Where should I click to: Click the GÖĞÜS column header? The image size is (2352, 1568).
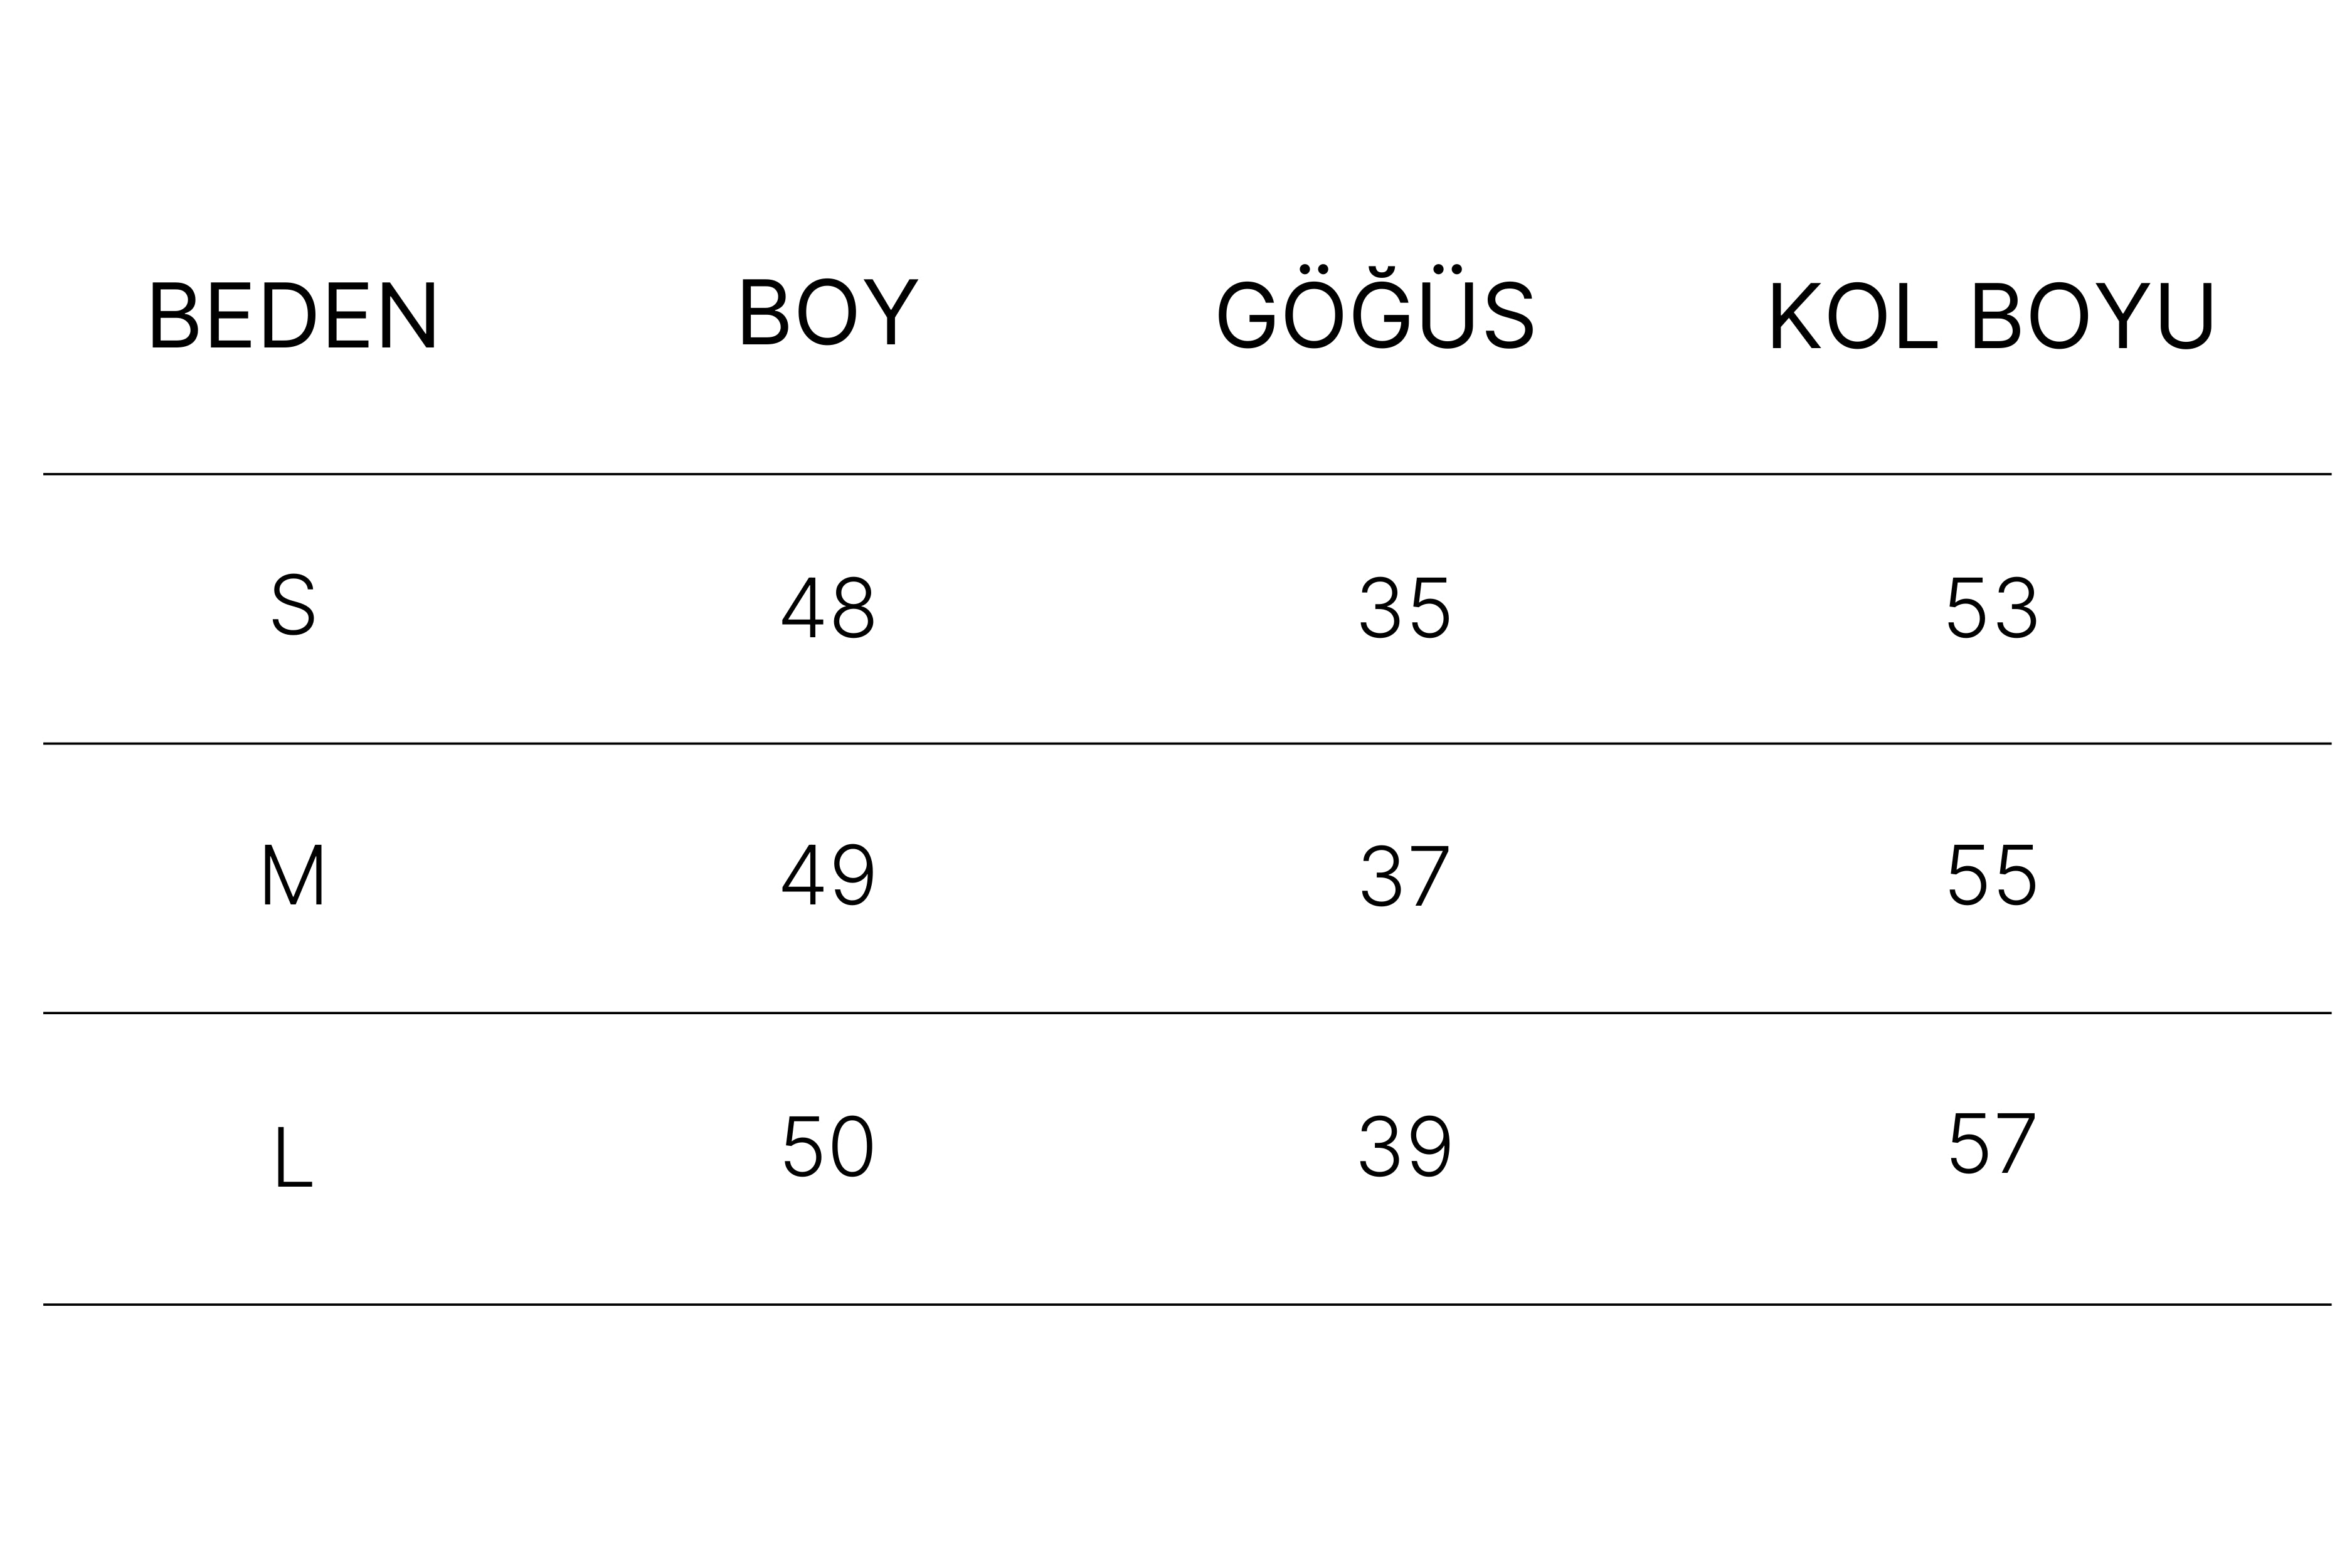coord(1375,311)
